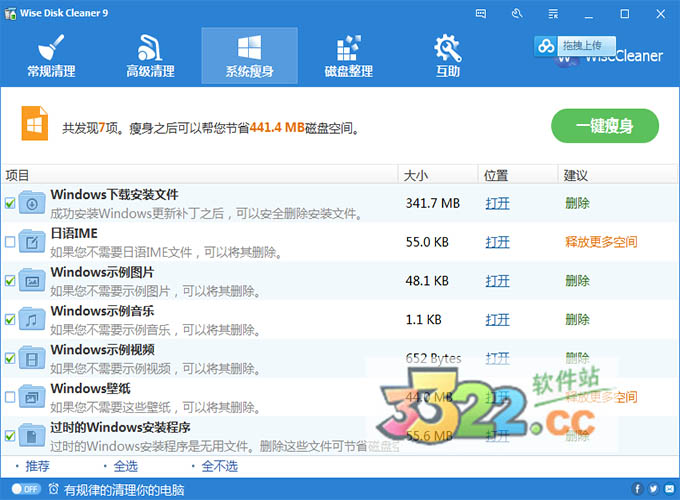Click the alarm clock schedule icon

tap(53, 489)
